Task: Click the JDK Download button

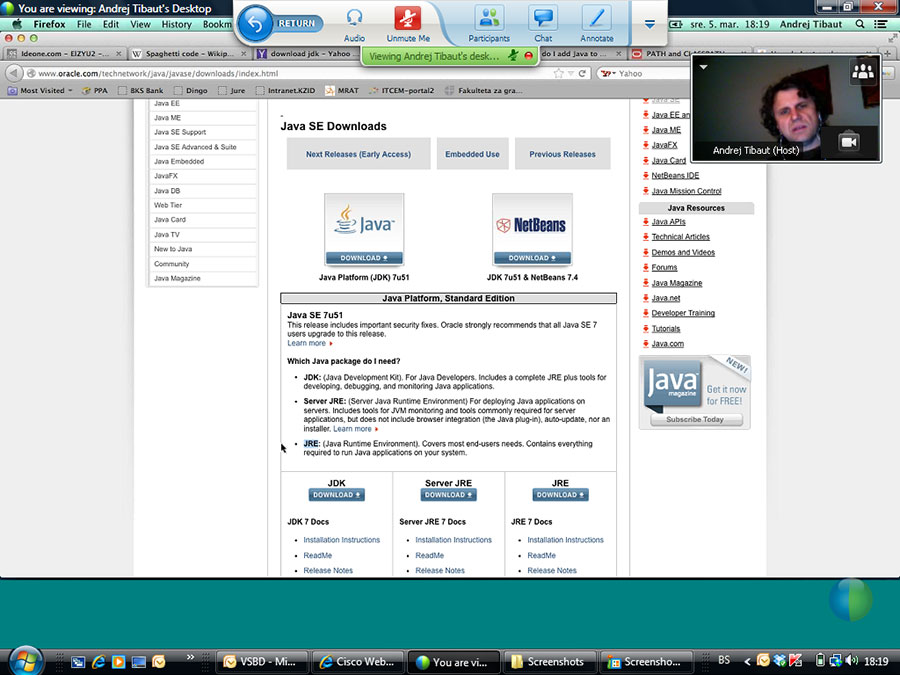Action: coord(336,495)
